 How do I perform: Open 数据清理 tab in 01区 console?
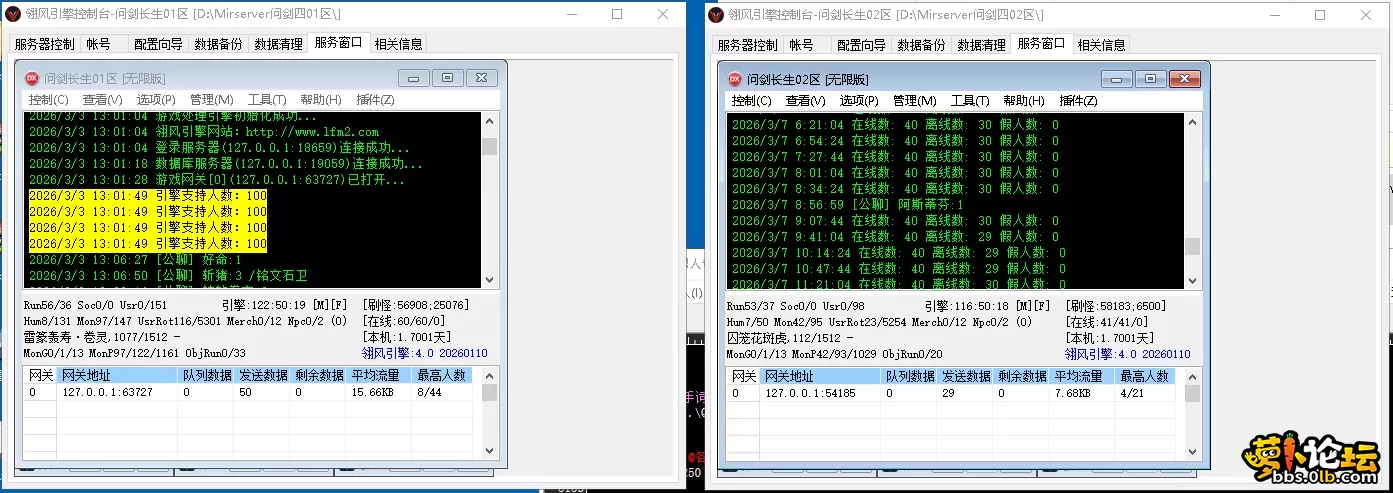click(278, 44)
